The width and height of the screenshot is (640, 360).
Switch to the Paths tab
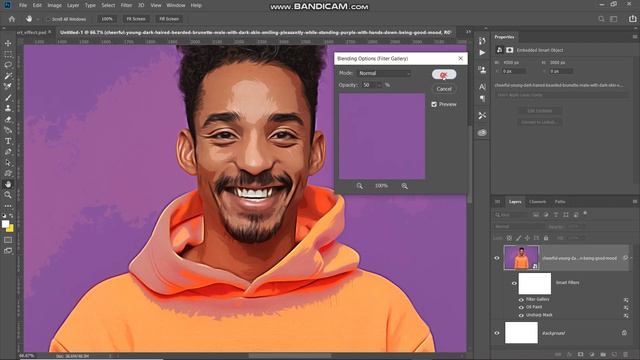coord(560,202)
